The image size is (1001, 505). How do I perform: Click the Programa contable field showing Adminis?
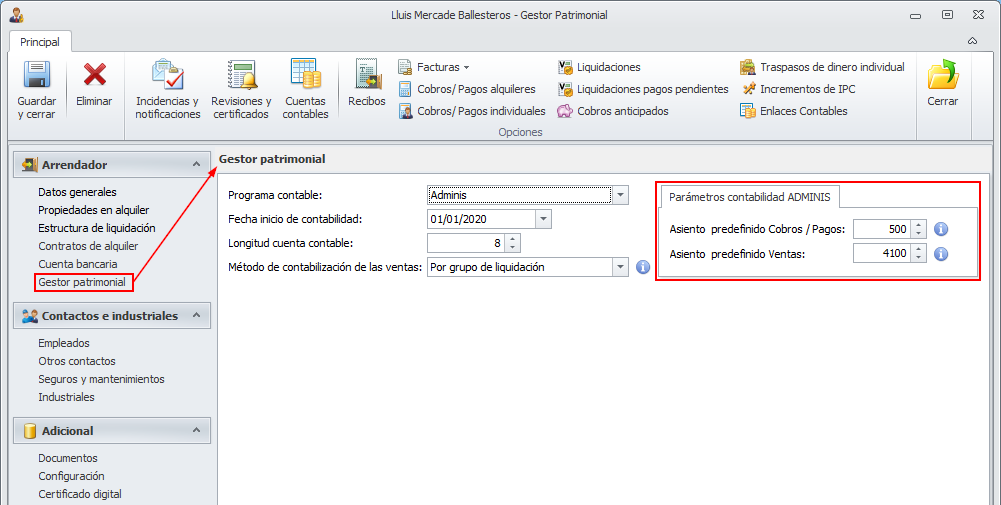tap(520, 195)
